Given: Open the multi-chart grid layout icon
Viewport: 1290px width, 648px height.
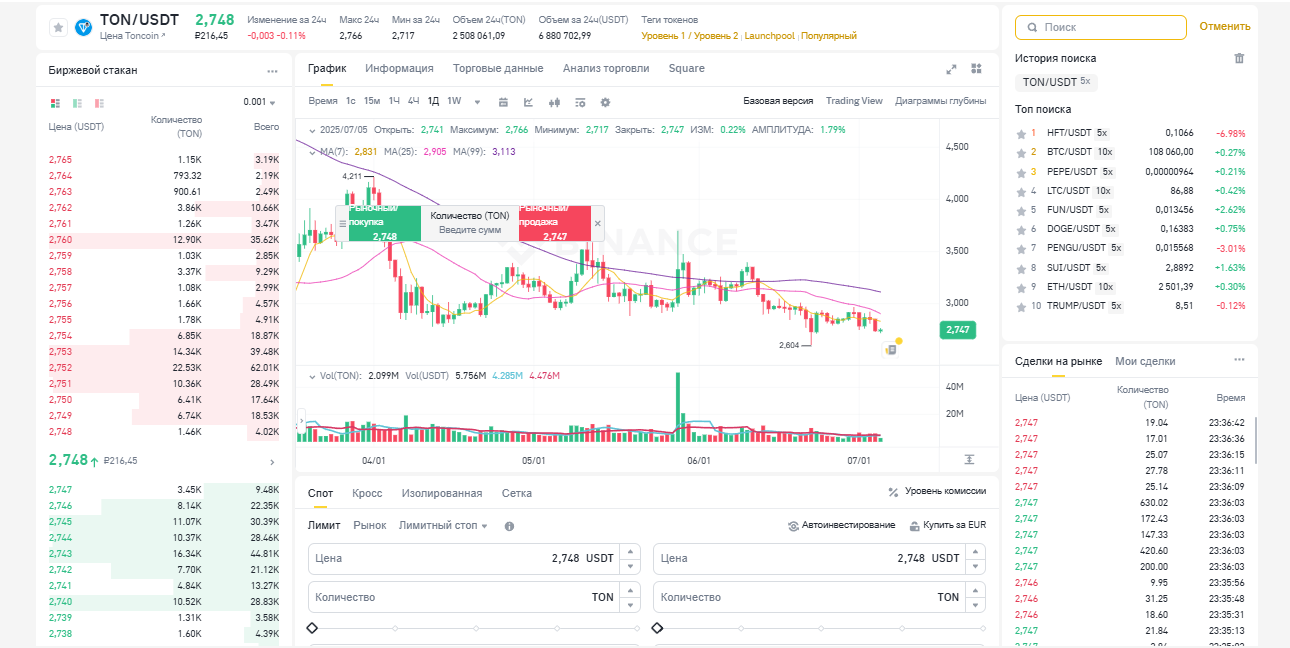Looking at the screenshot, I should pyautogui.click(x=976, y=69).
